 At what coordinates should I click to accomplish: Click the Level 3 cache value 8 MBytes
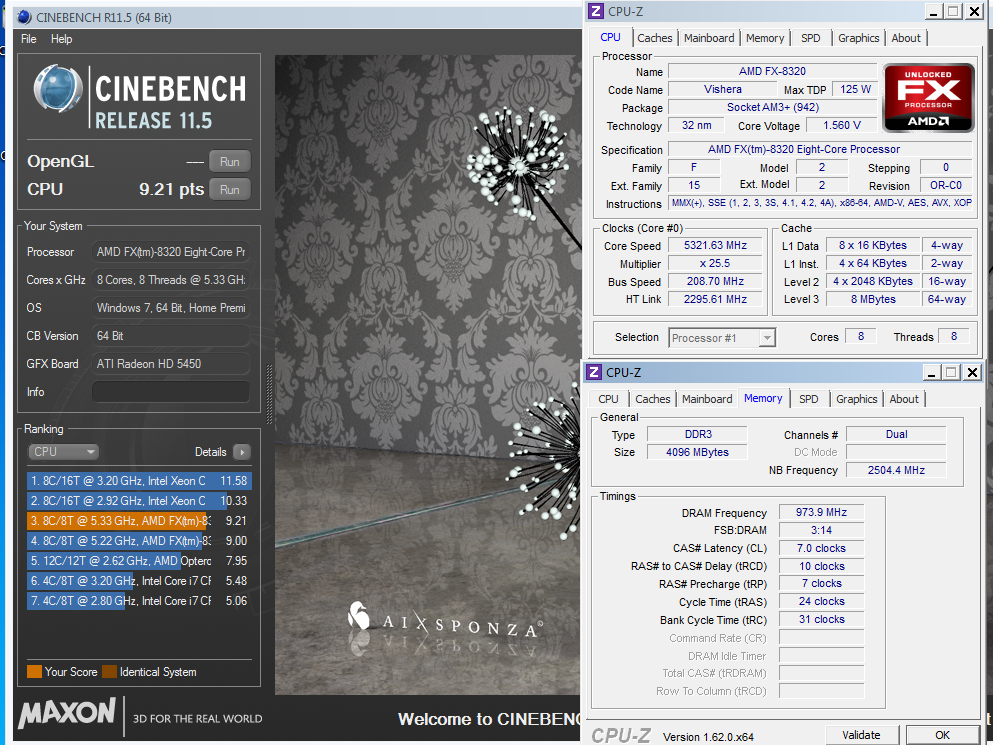873,299
